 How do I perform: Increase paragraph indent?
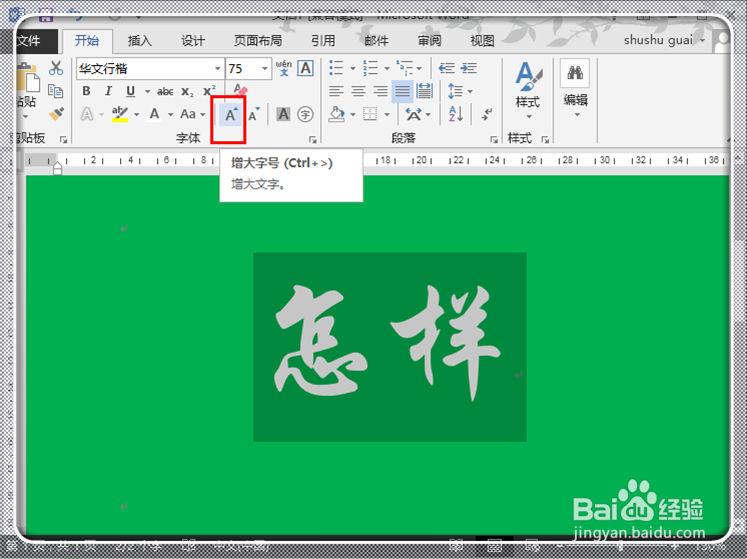pos(469,68)
